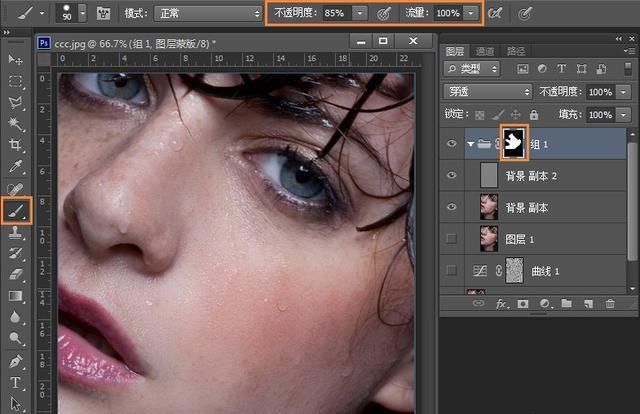This screenshot has height=414, width=640.
Task: Lock transparent pixels
Action: tap(480, 116)
